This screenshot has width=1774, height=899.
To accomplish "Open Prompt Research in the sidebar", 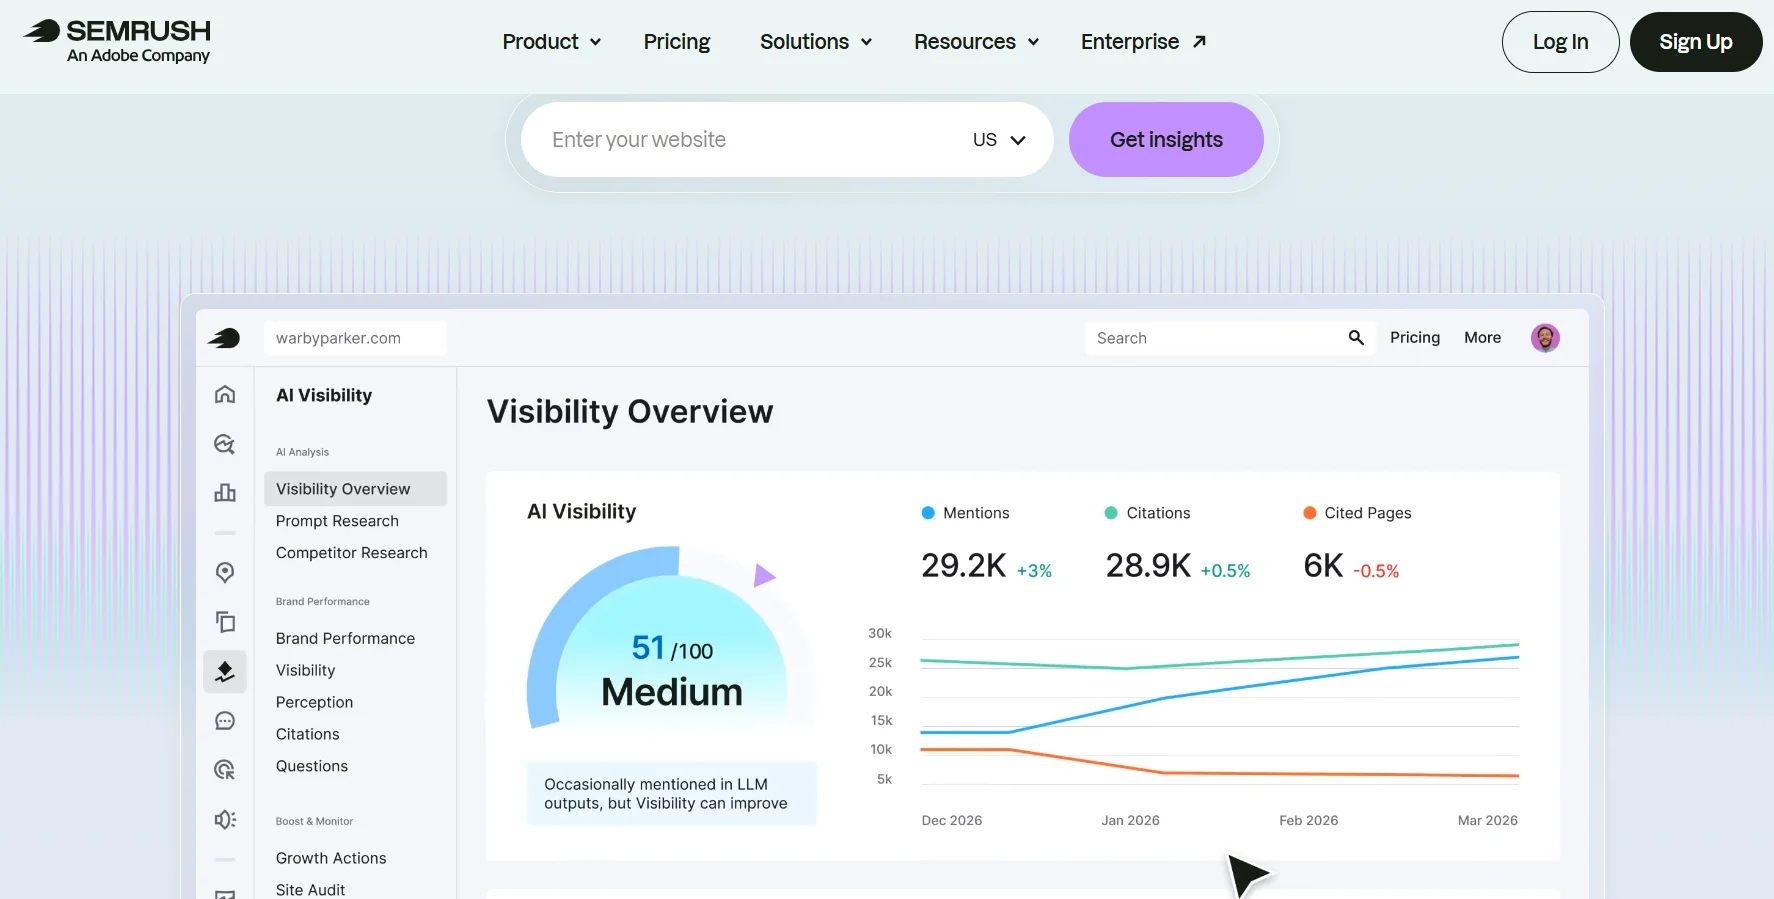I will [x=337, y=521].
